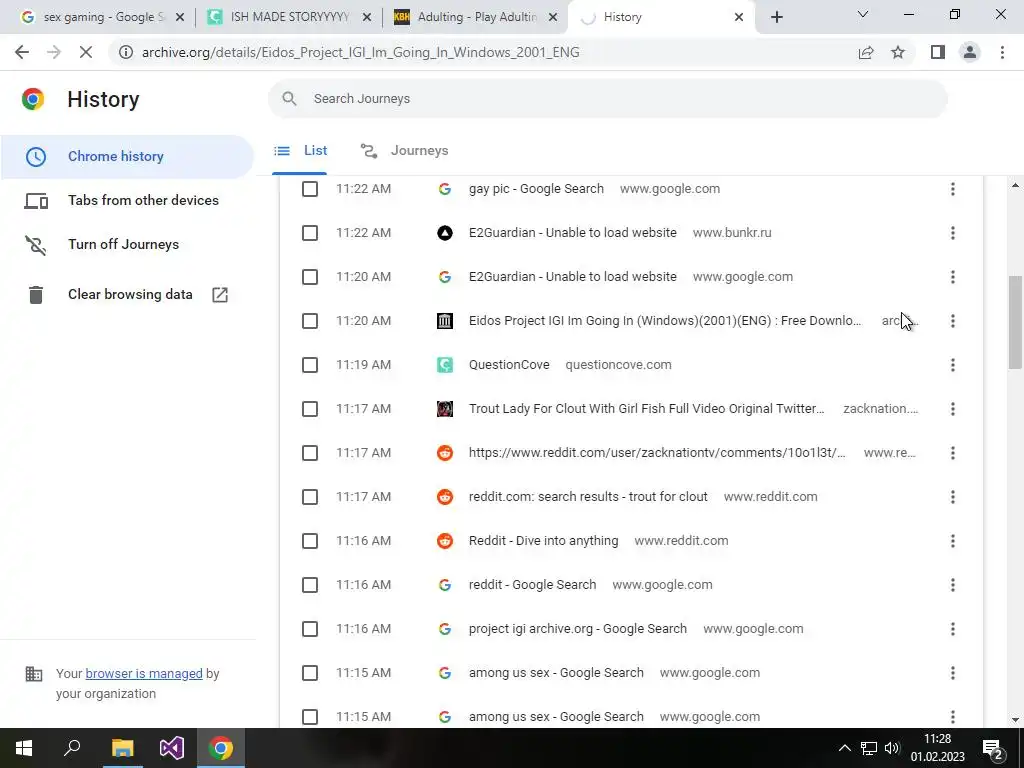Share this page via the share icon
Screen dimensions: 1024x768
[866, 52]
